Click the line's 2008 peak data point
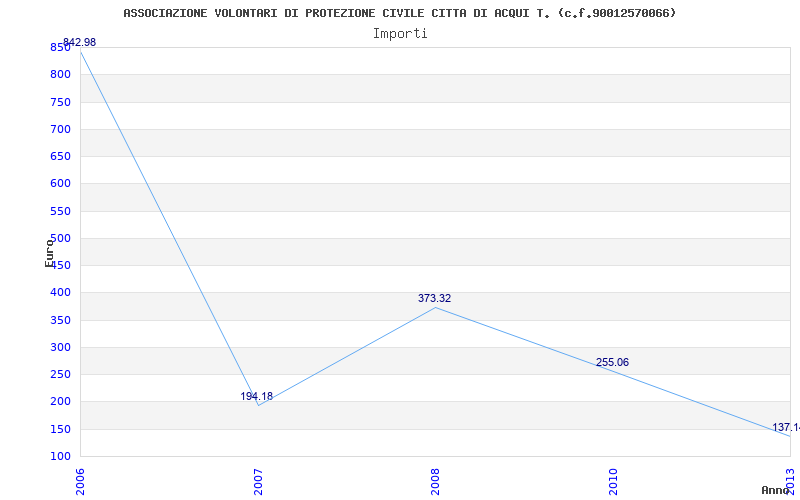Image resolution: width=800 pixels, height=500 pixels. pyautogui.click(x=435, y=307)
